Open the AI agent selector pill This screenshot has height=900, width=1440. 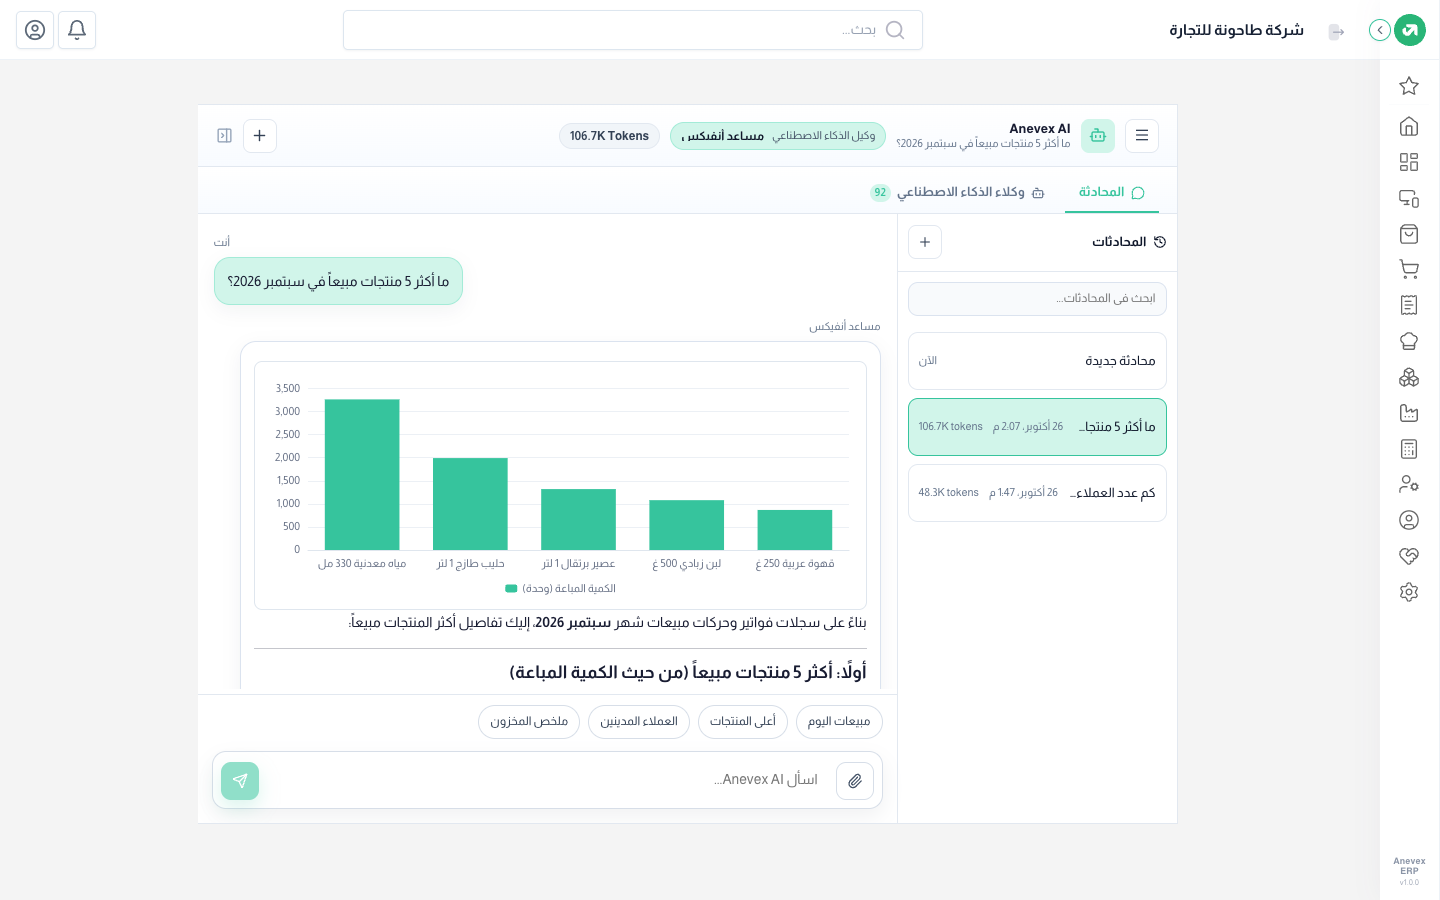coord(778,136)
